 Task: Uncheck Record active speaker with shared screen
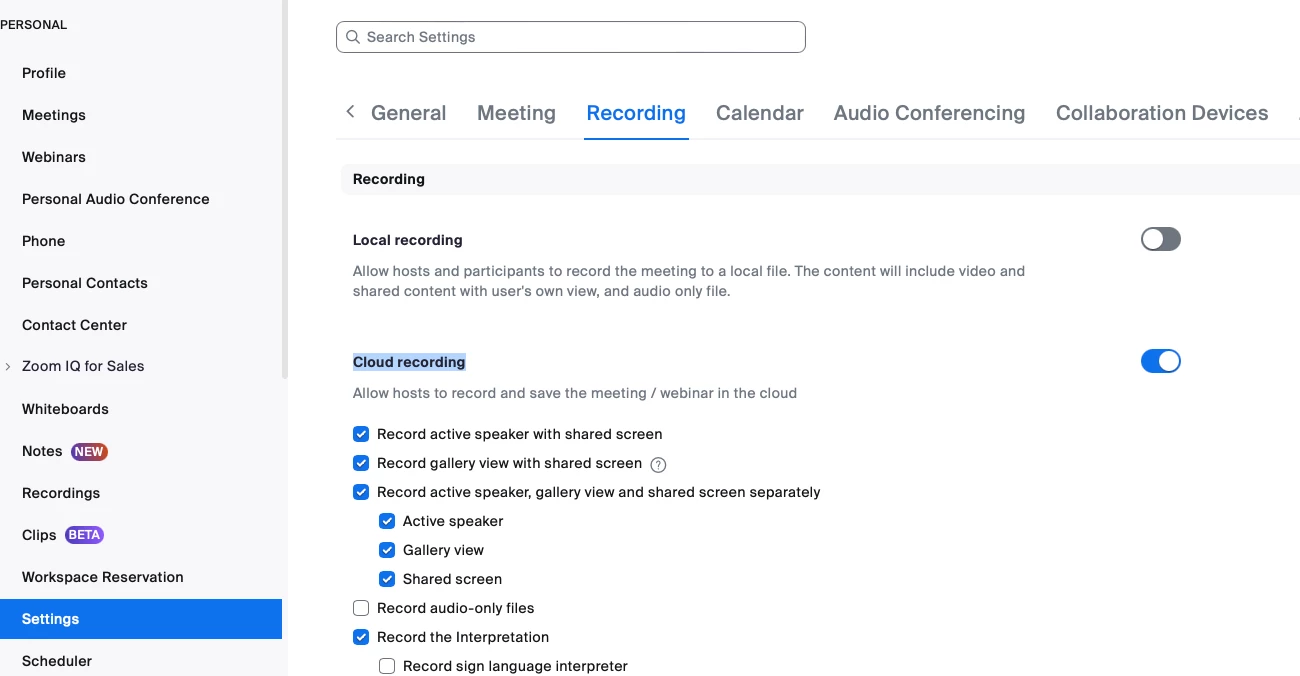pyautogui.click(x=361, y=434)
